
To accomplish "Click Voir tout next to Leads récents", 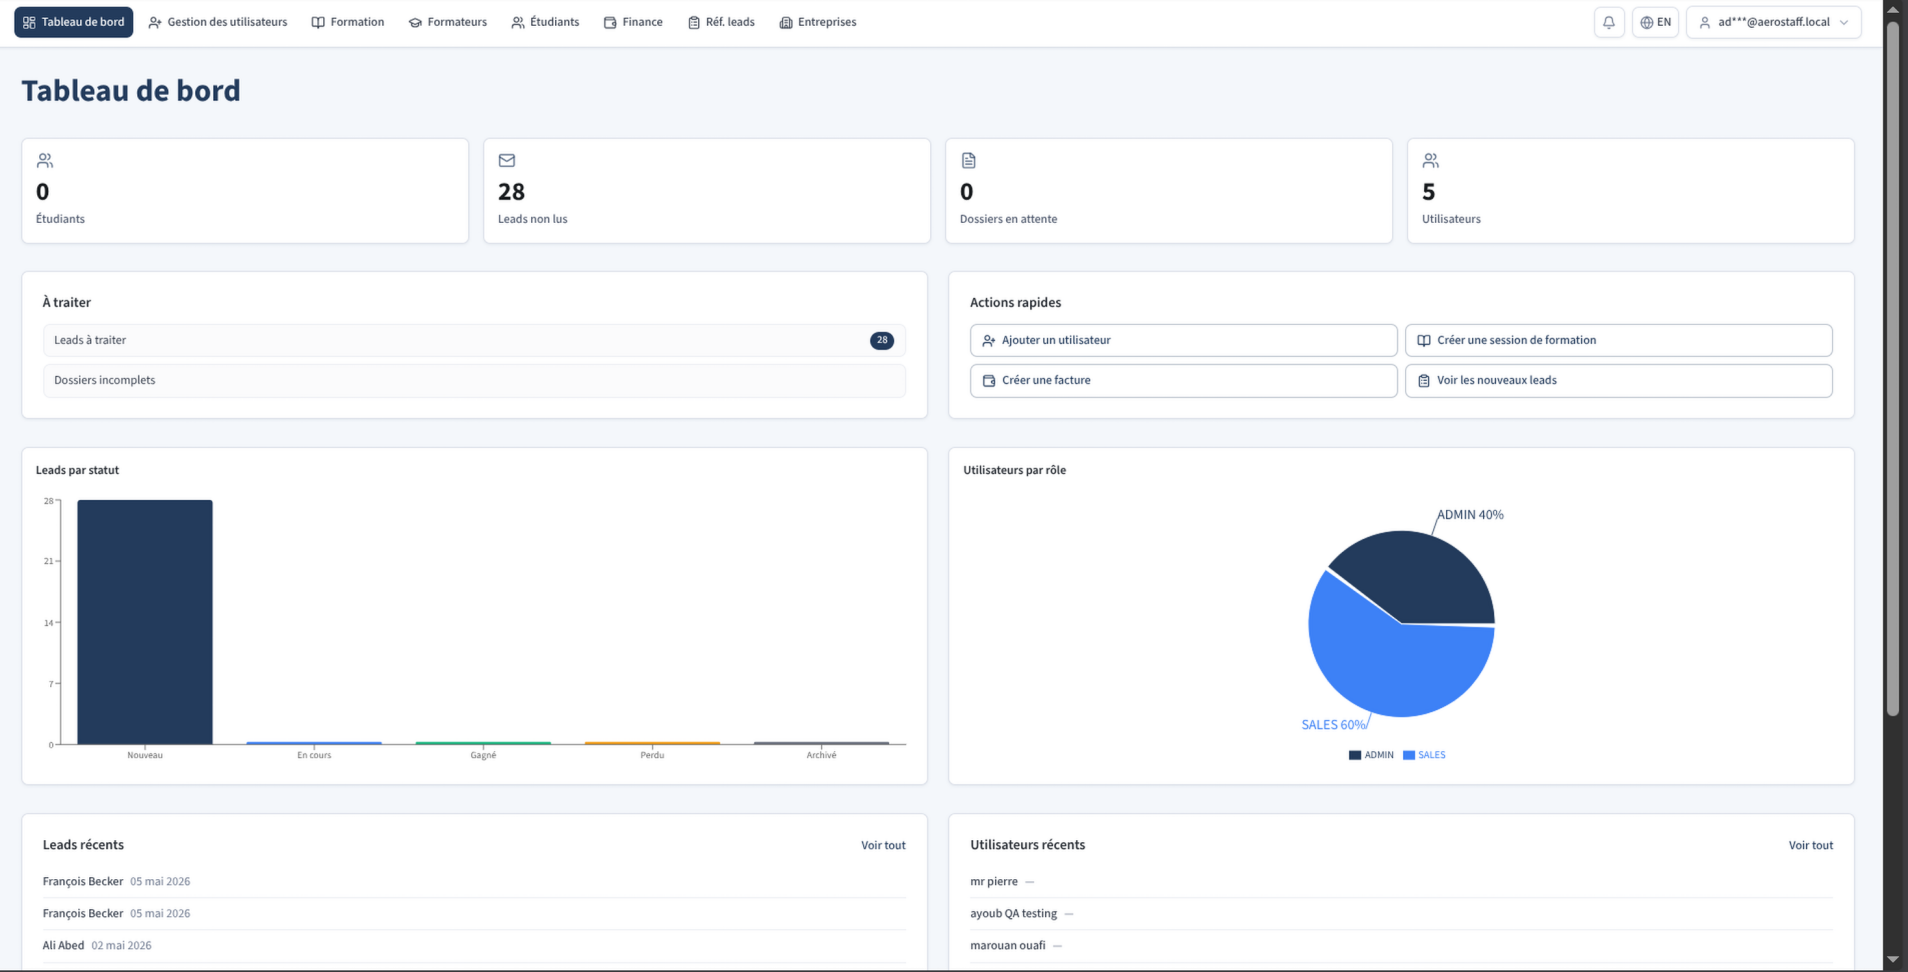I will pyautogui.click(x=883, y=845).
